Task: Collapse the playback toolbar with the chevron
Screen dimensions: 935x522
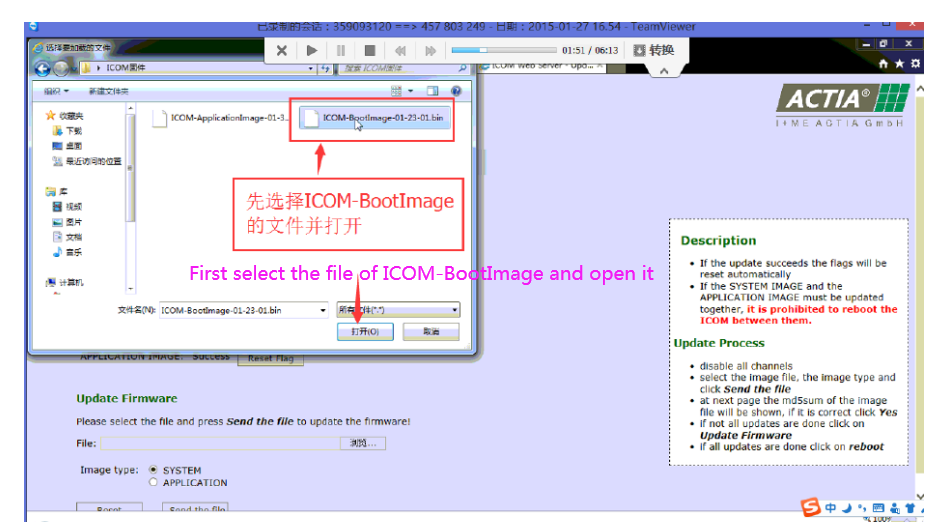Action: pyautogui.click(x=664, y=71)
